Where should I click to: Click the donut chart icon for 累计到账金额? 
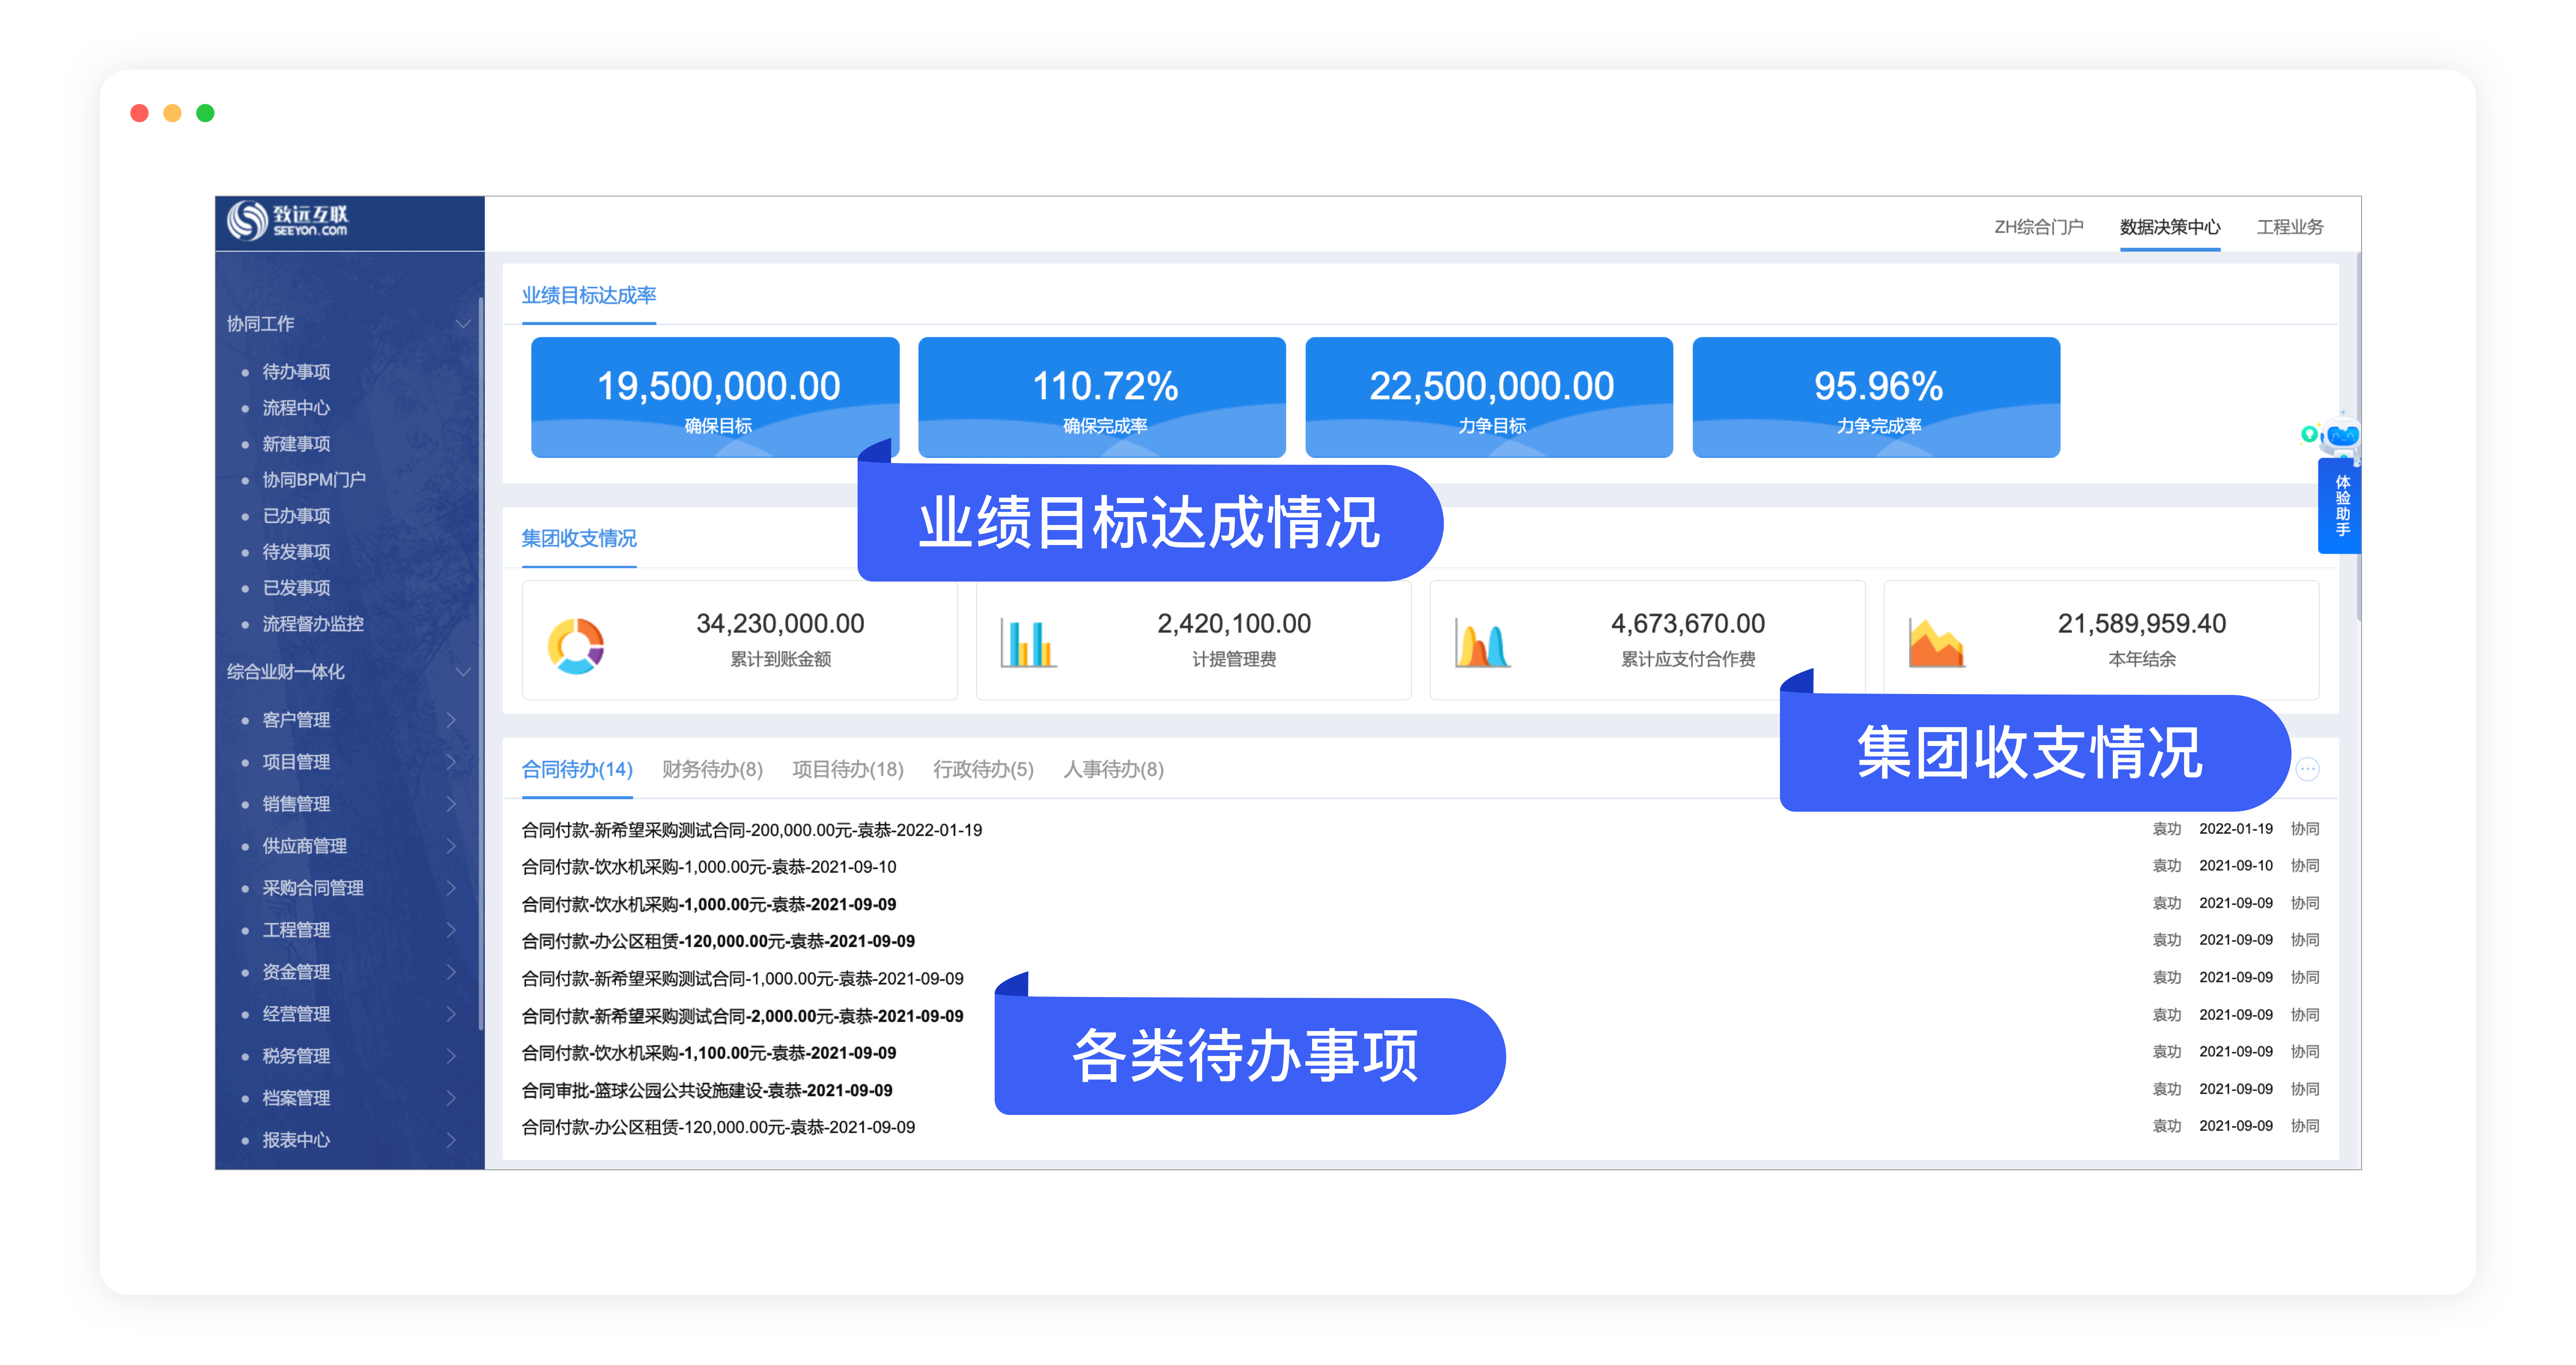576,645
